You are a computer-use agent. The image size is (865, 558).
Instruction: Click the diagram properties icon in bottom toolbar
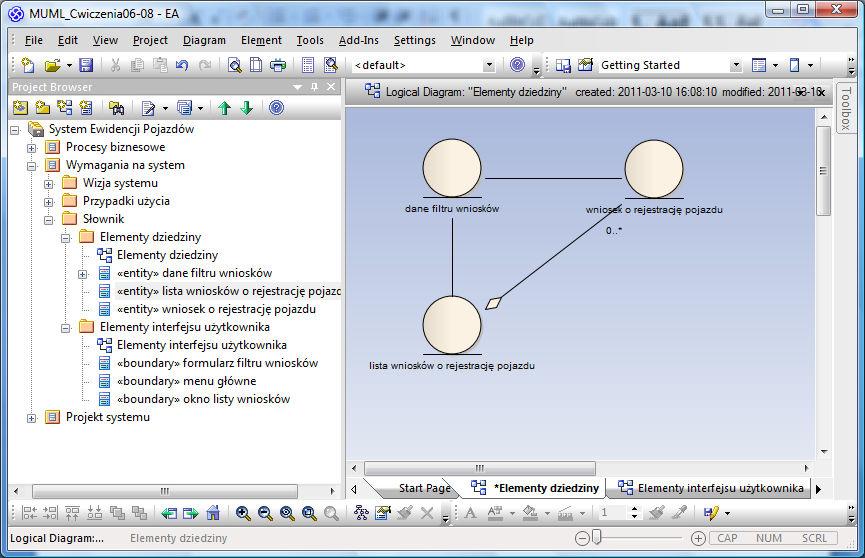coord(383,513)
